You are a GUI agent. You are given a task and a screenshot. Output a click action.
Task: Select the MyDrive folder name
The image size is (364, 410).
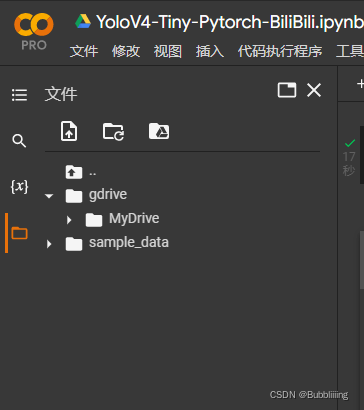(x=134, y=218)
